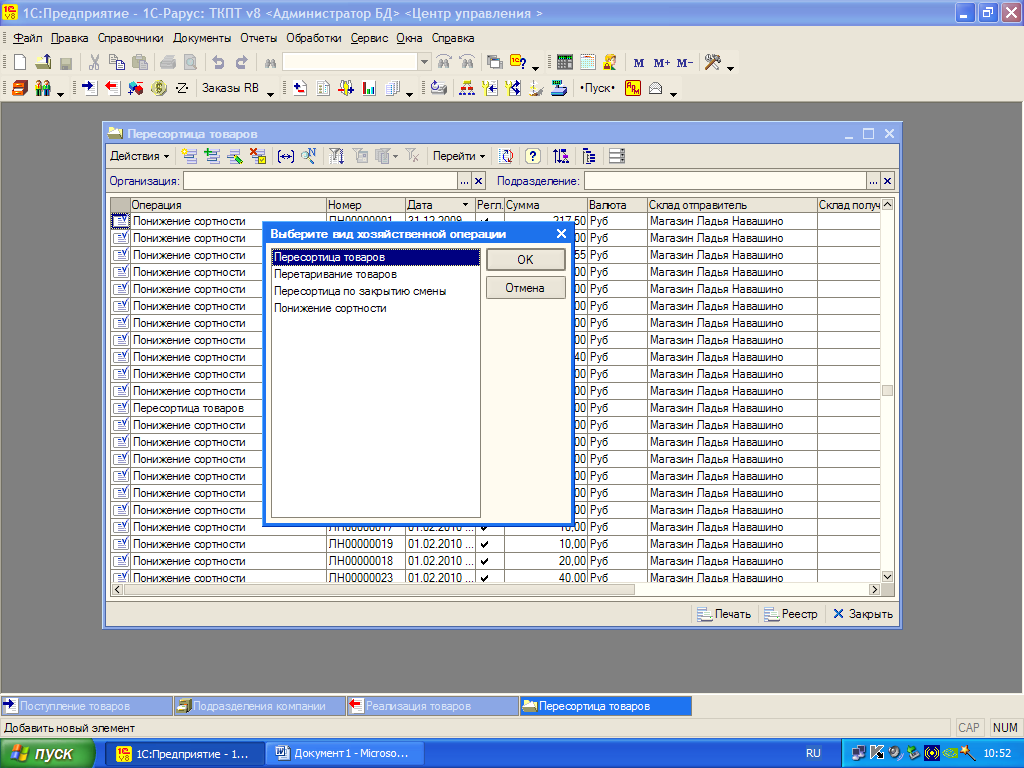Open the calculator icon in main toolbar
Viewport: 1024px width, 768px height.
click(x=564, y=63)
